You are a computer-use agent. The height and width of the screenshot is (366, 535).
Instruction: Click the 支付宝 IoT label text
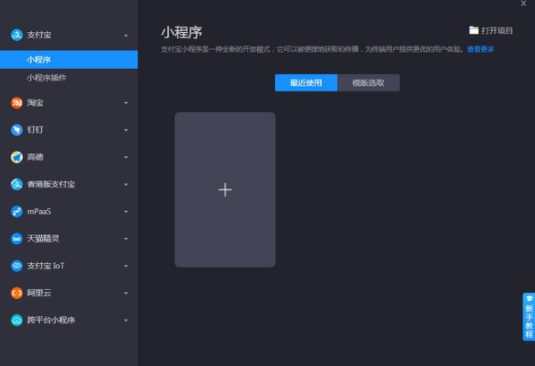46,266
